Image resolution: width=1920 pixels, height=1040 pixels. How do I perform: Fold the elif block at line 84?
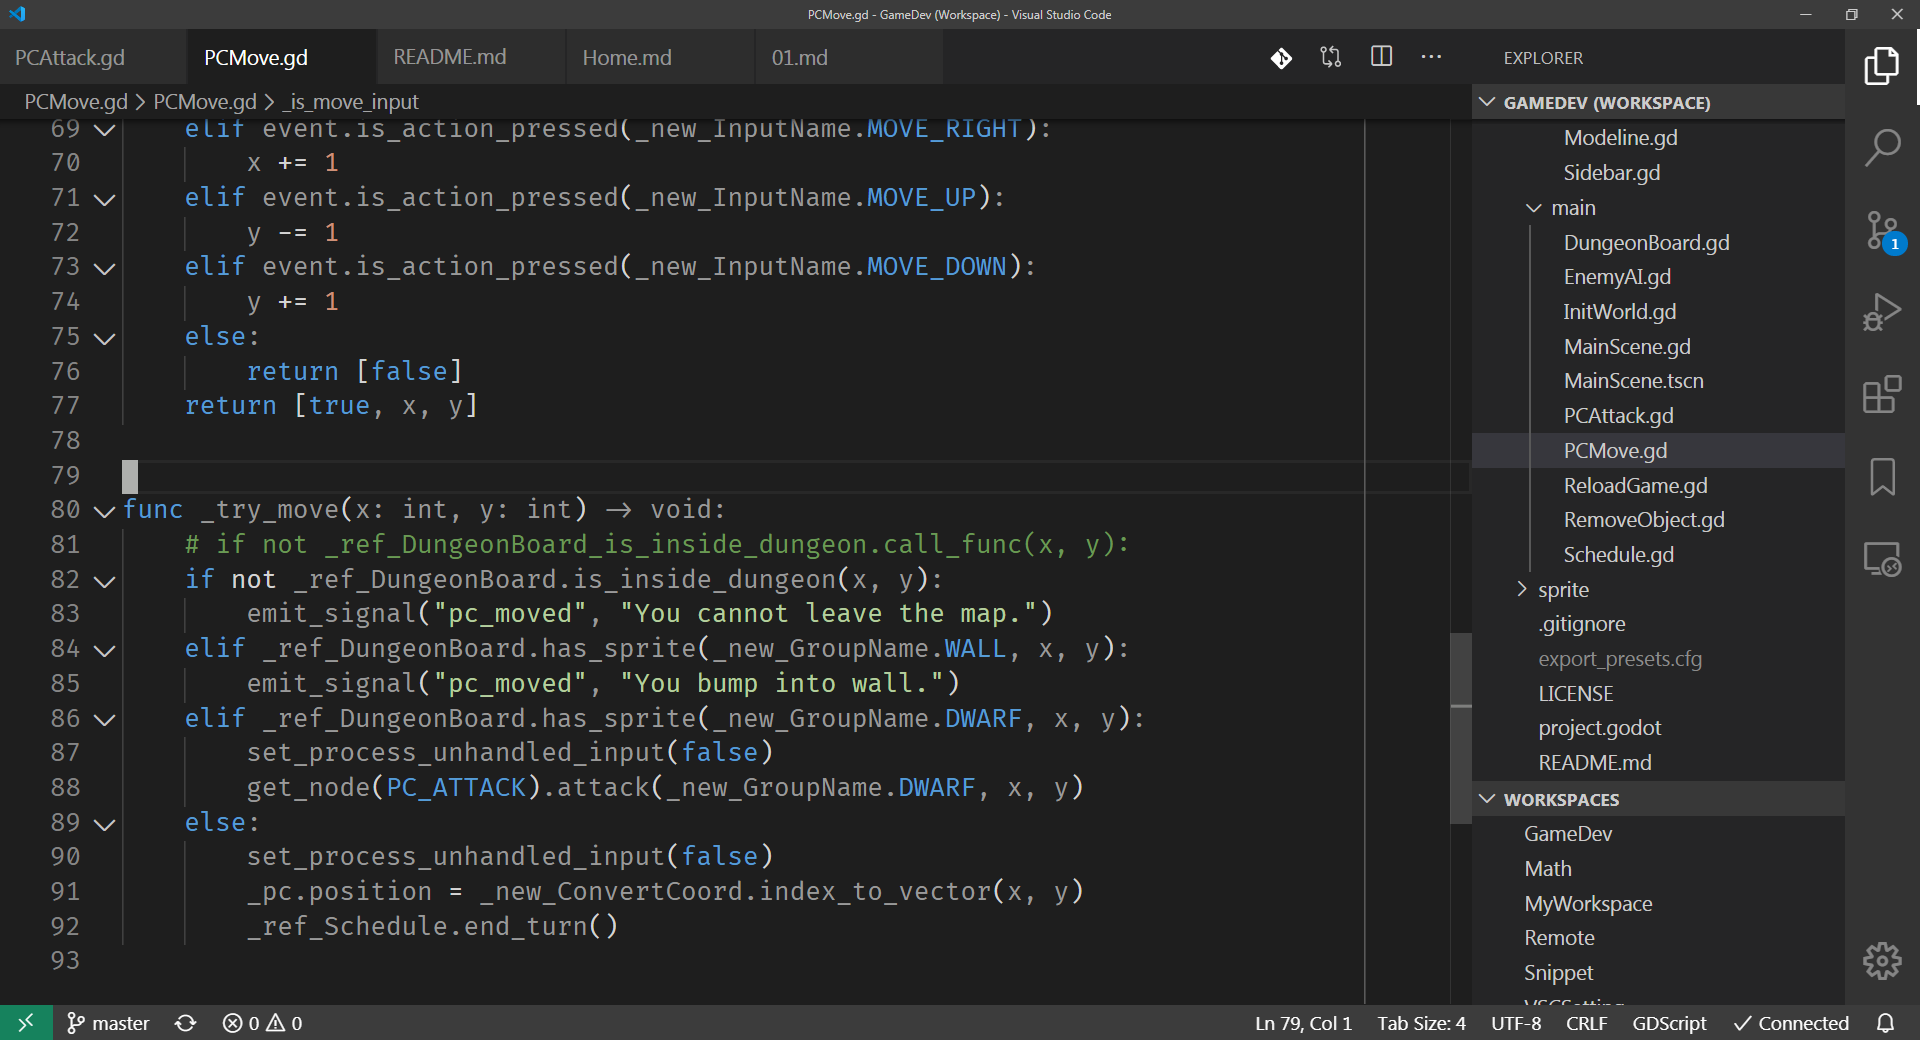[x=105, y=650]
